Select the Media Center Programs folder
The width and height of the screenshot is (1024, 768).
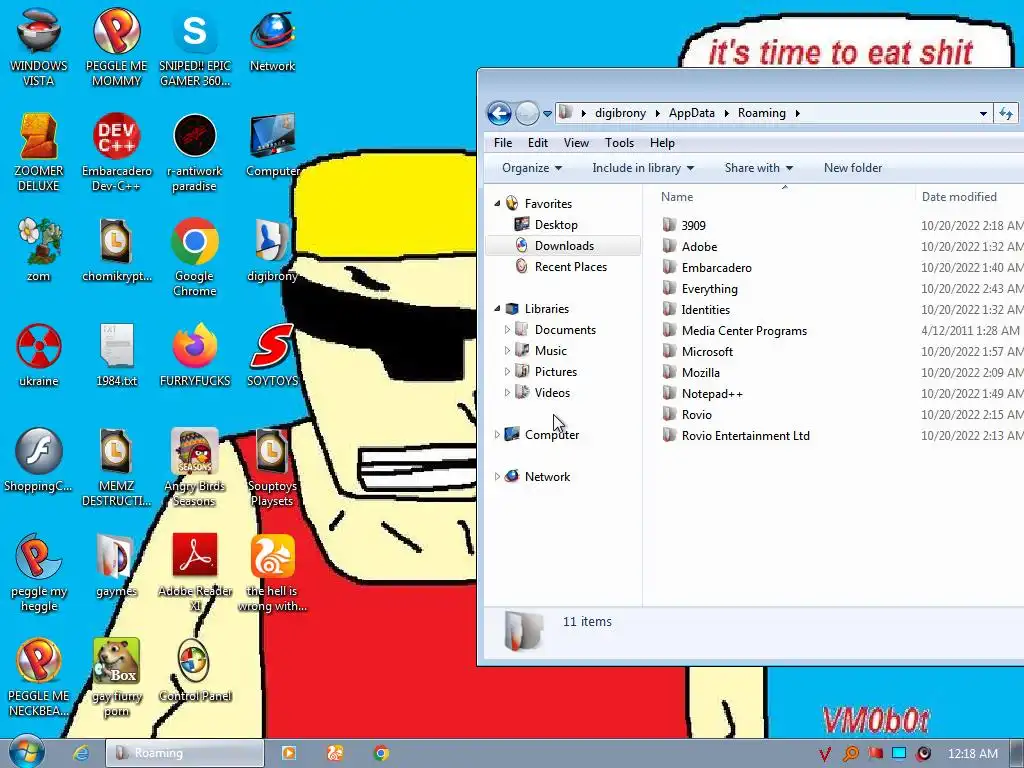click(x=744, y=330)
